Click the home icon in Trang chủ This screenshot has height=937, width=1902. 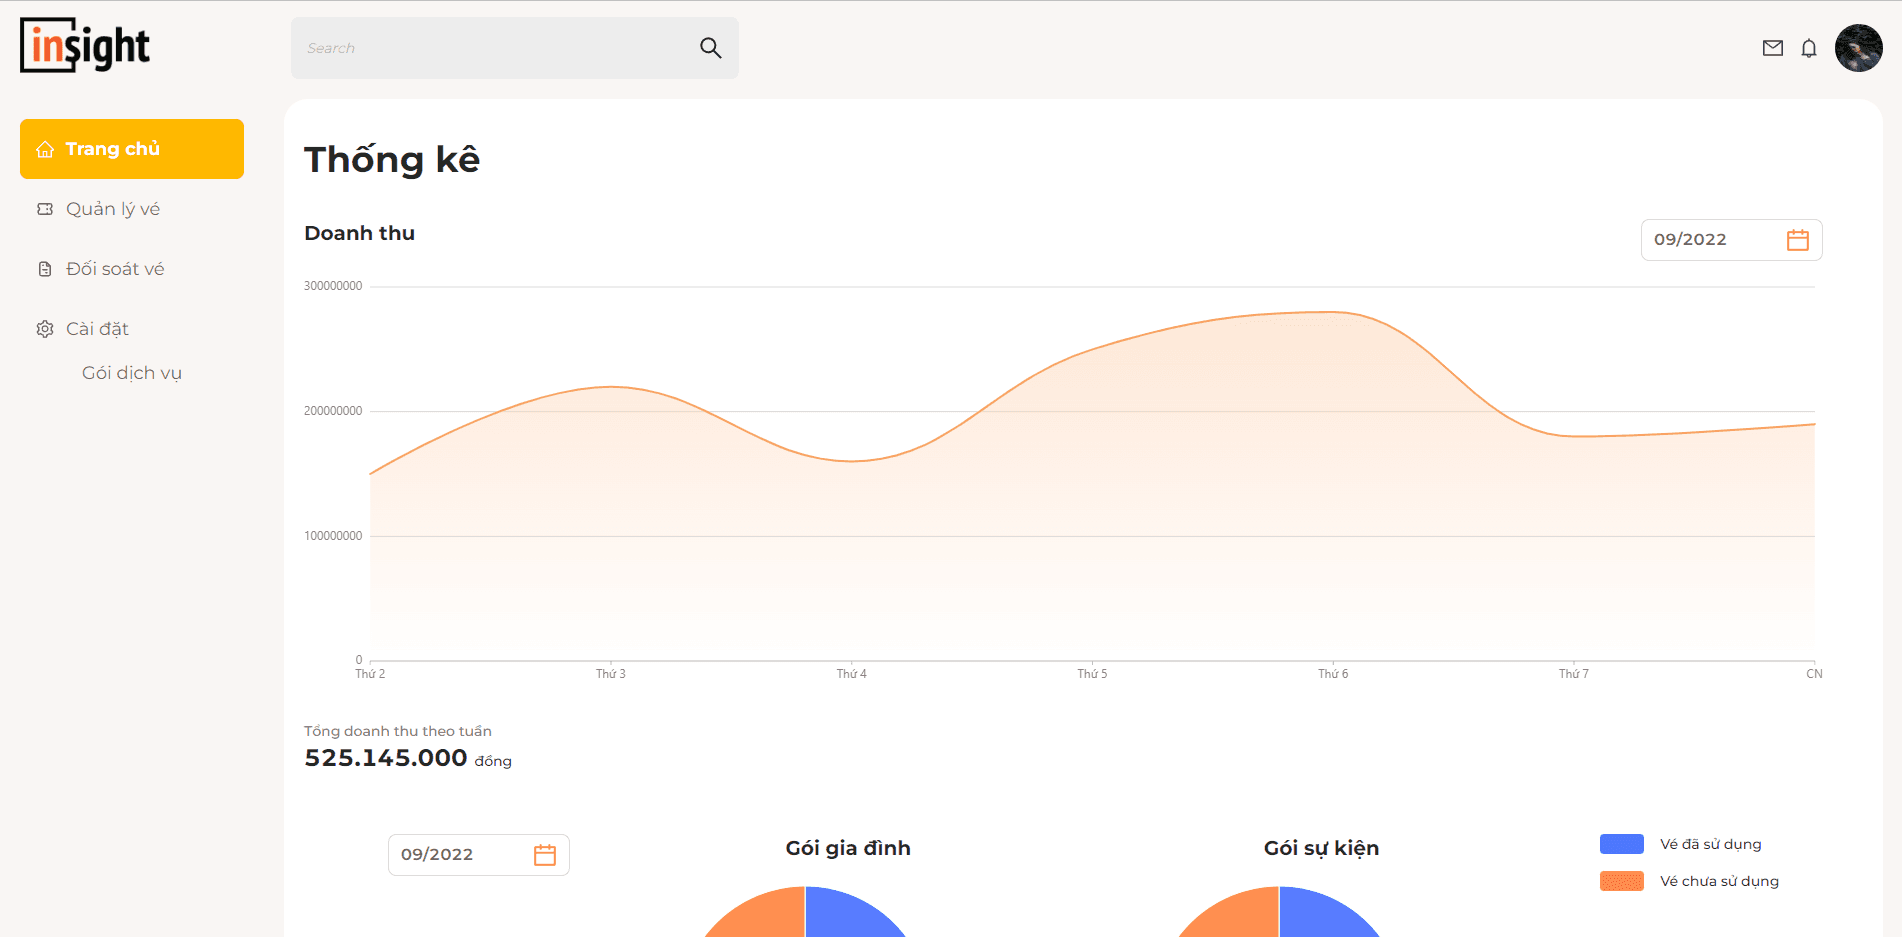[45, 149]
